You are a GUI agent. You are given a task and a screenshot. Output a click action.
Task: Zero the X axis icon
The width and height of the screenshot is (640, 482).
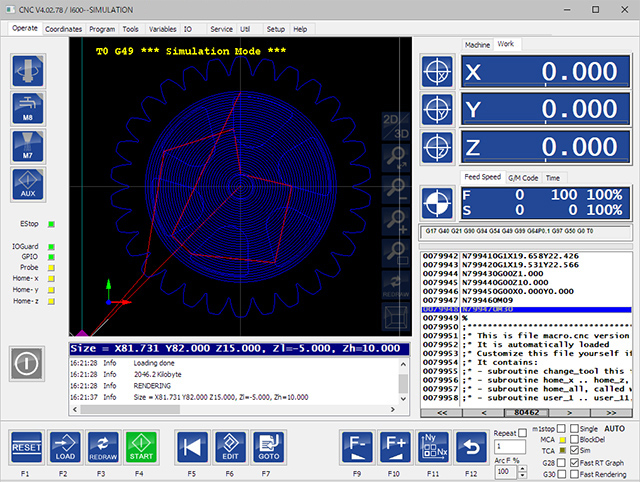437,72
